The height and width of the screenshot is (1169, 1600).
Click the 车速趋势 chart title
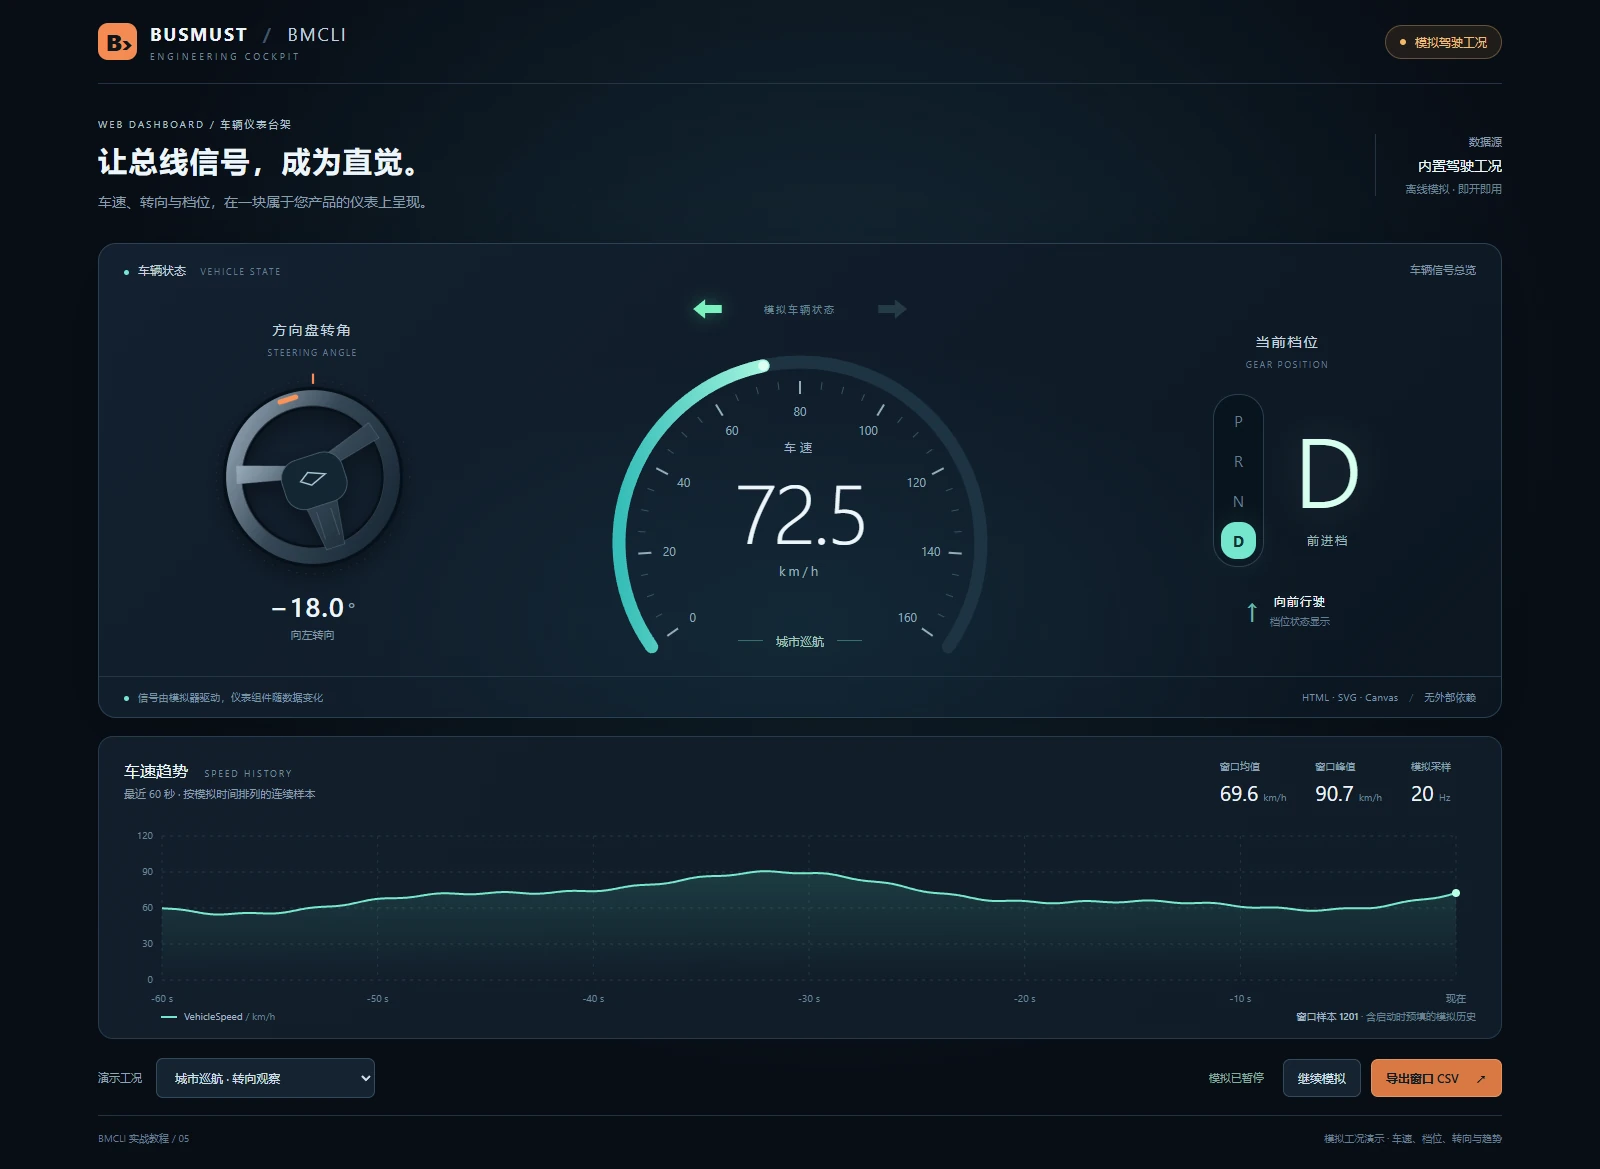tap(156, 772)
